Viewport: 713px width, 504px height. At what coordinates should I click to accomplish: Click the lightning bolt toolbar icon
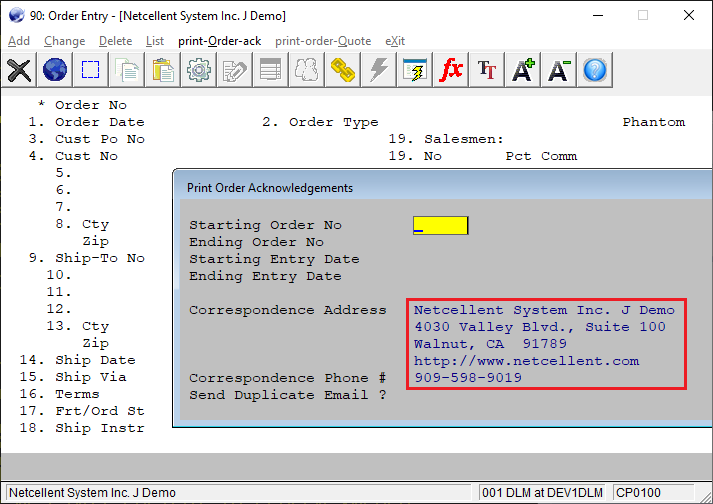click(x=378, y=70)
